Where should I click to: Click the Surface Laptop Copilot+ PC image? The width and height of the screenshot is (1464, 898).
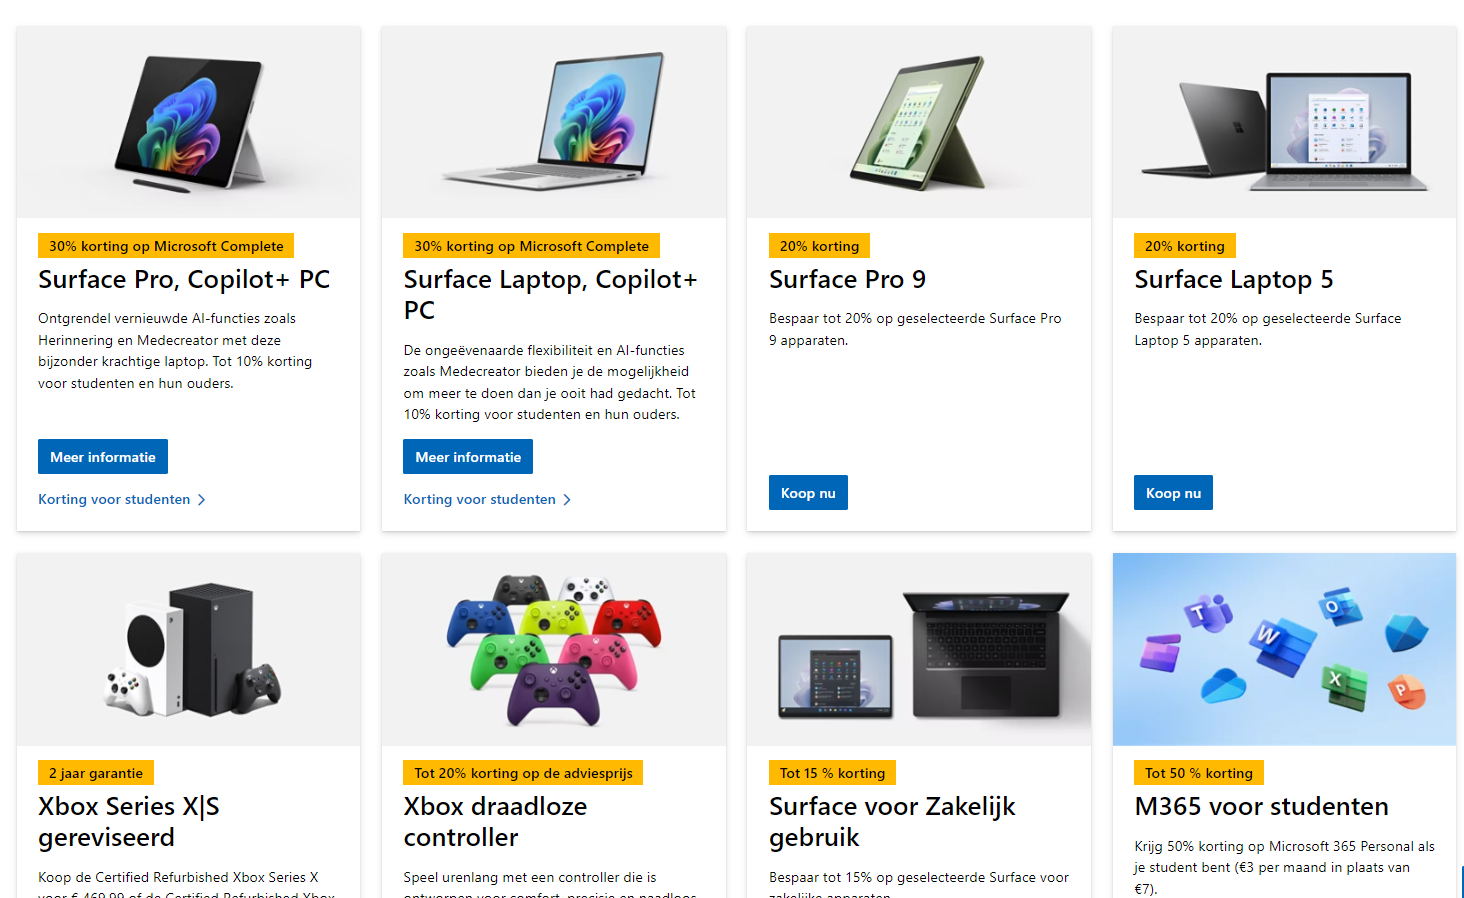point(554,122)
